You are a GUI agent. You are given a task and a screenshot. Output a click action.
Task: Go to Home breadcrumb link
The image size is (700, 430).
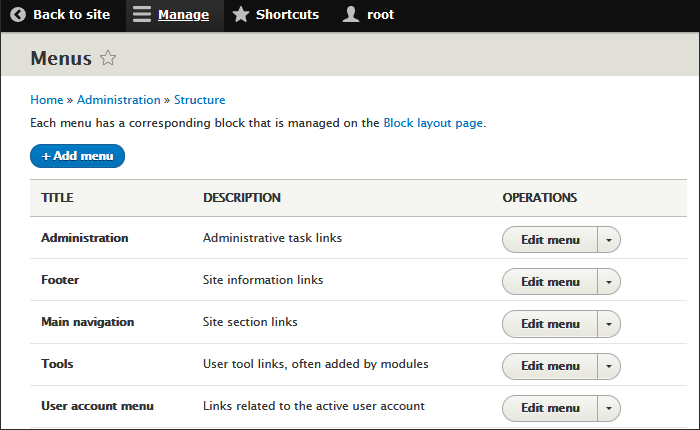click(46, 100)
